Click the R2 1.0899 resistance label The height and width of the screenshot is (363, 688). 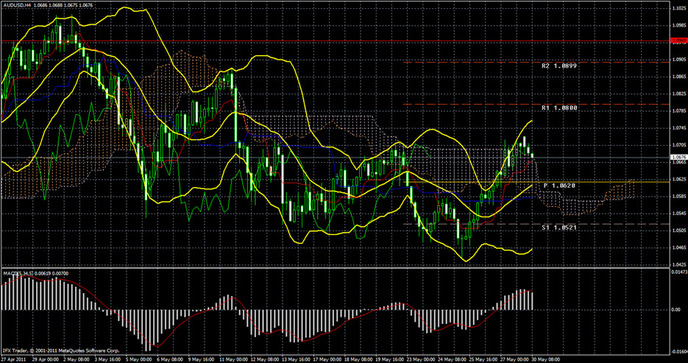(x=559, y=65)
